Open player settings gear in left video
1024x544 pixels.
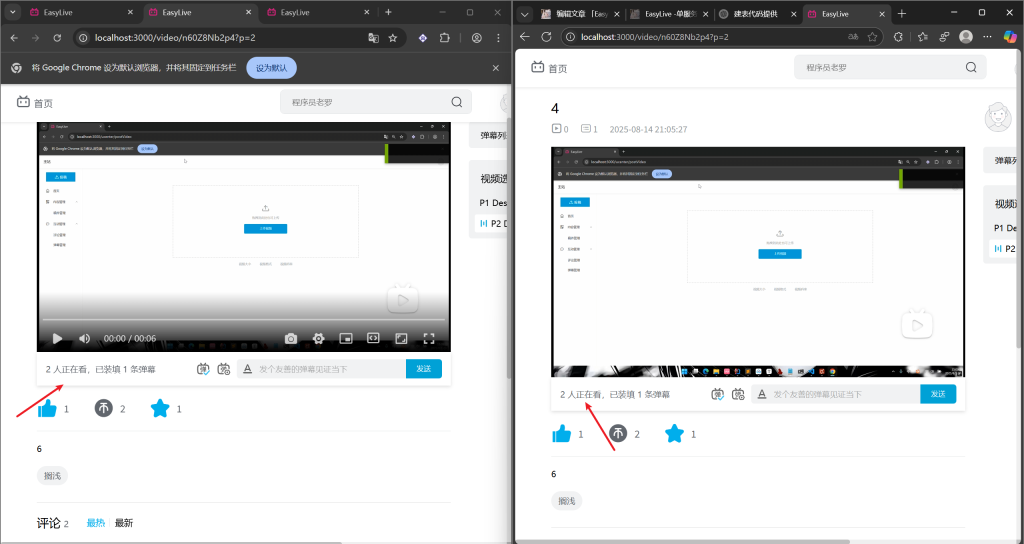tap(319, 339)
